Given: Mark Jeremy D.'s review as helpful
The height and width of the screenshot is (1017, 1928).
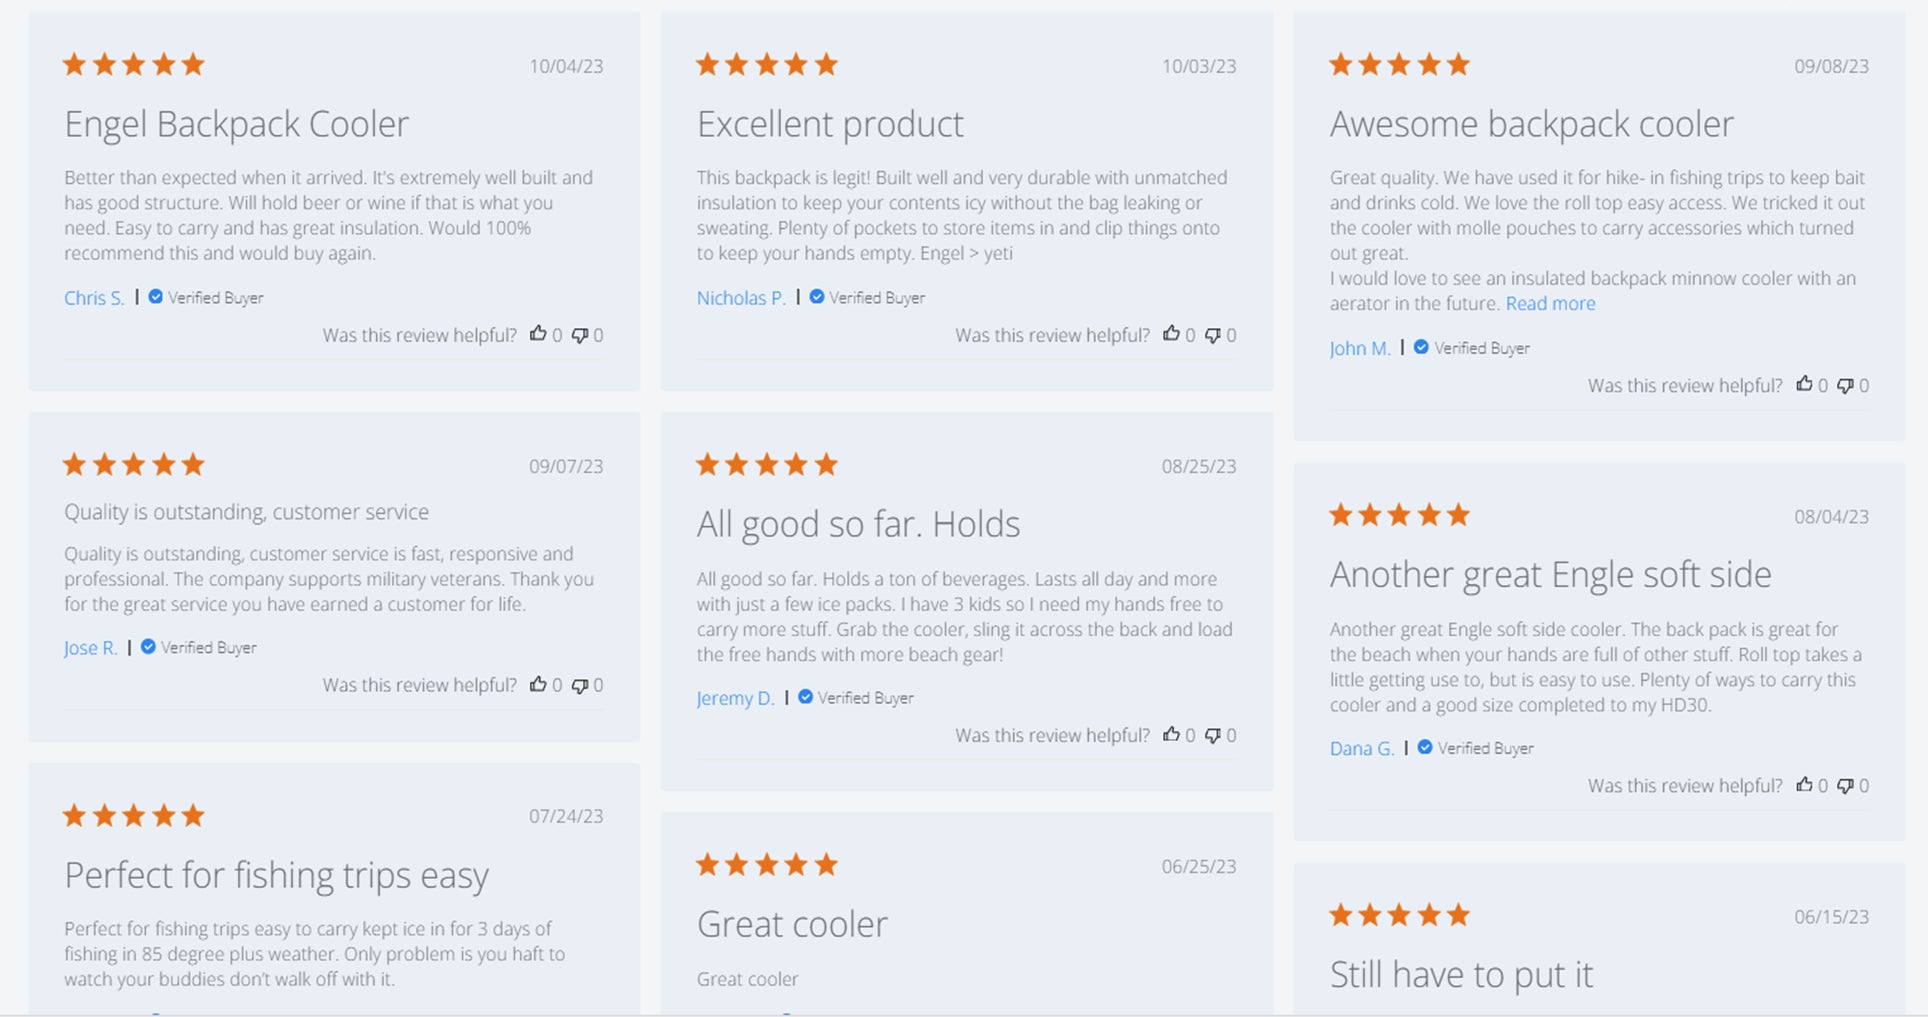Looking at the screenshot, I should [1171, 734].
